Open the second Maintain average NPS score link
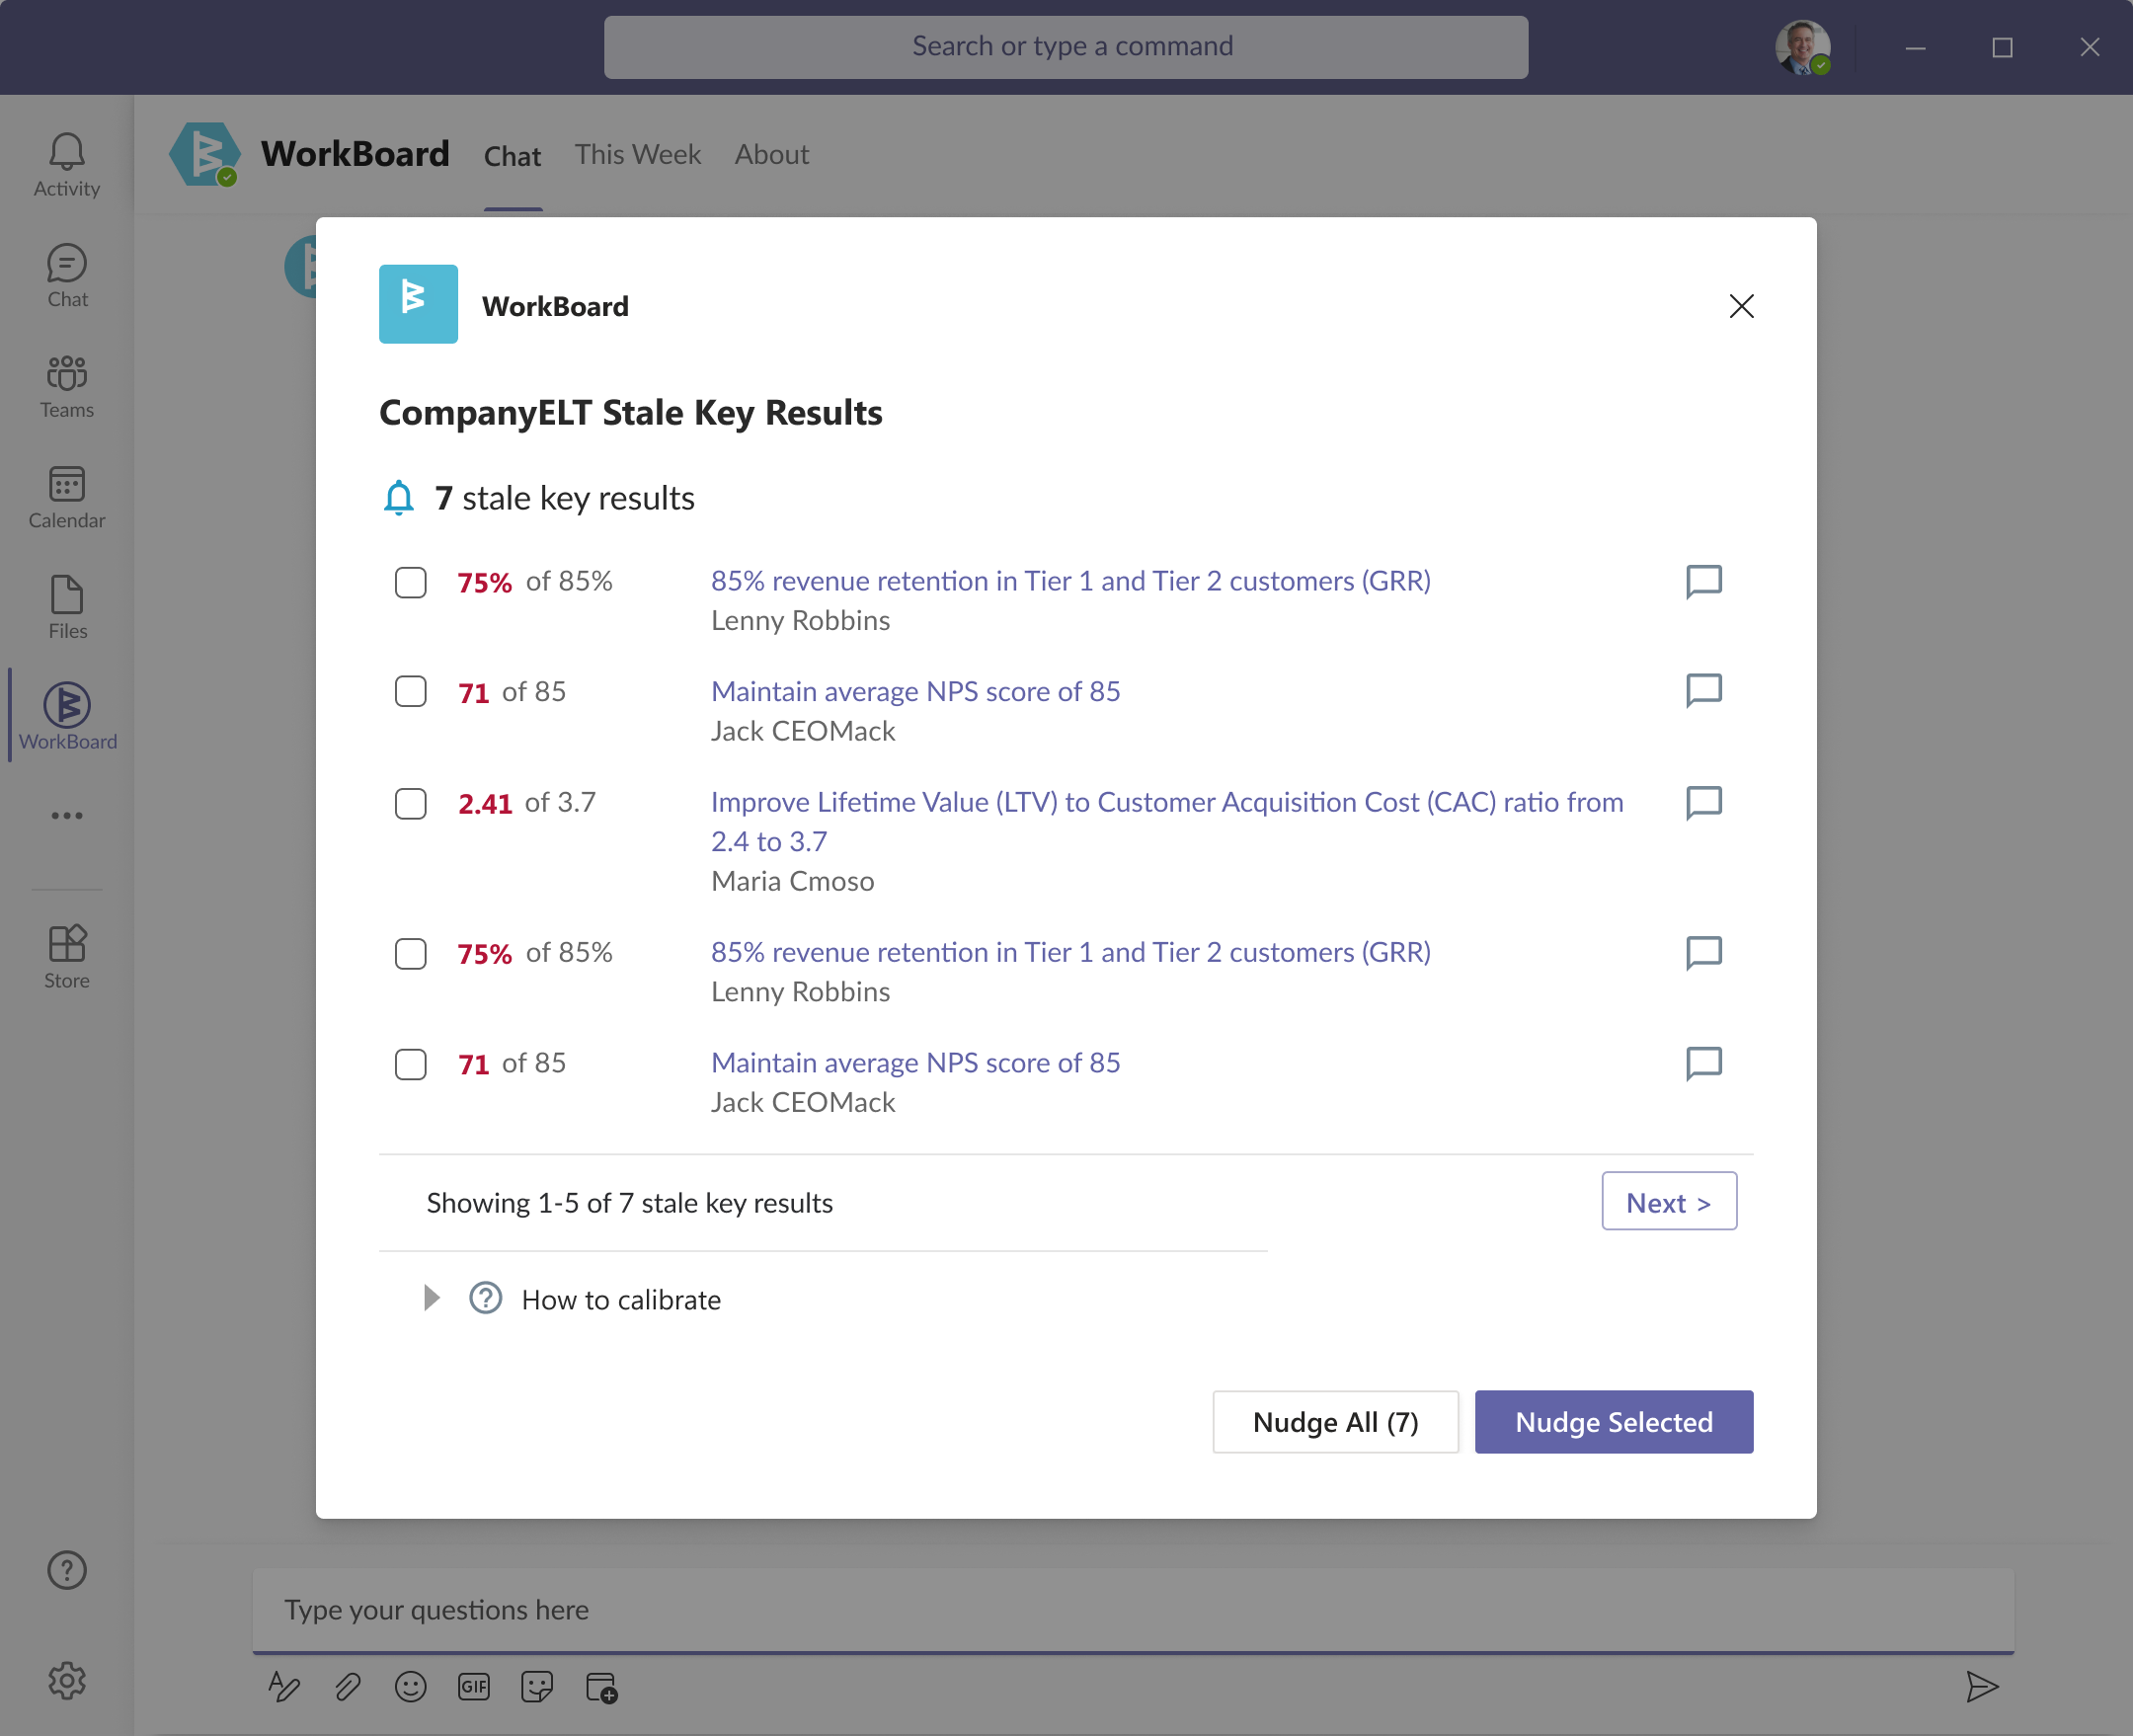This screenshot has width=2133, height=1736. (916, 1062)
